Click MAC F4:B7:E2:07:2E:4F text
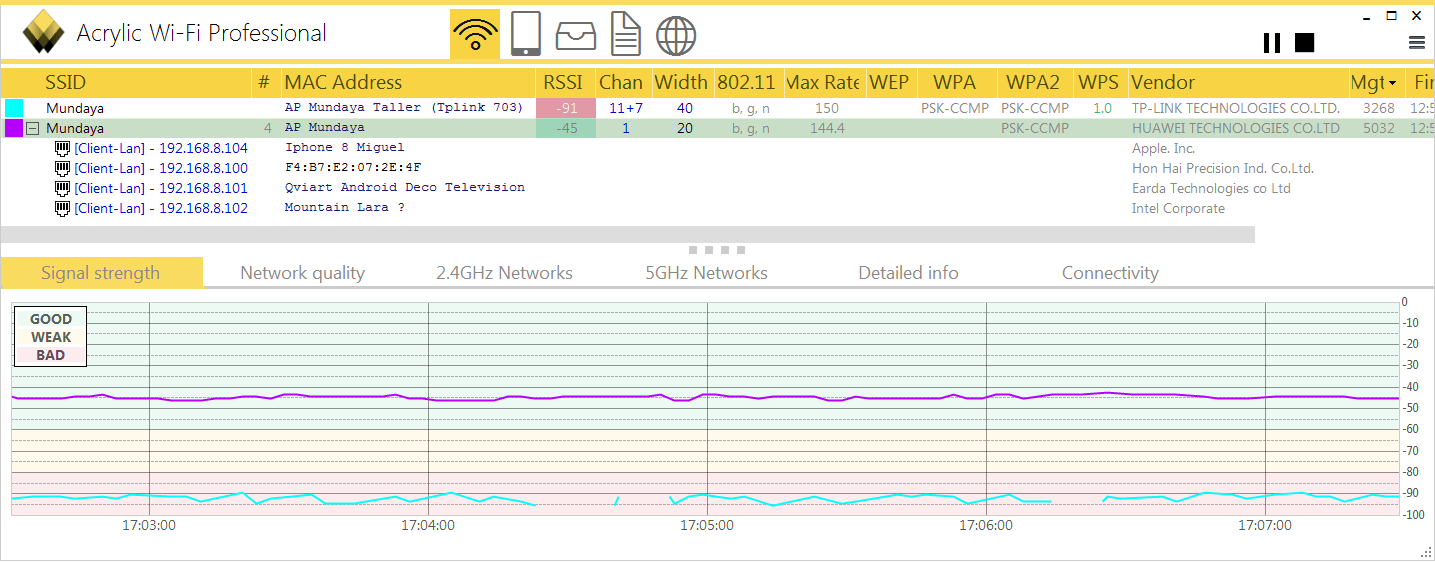1435x562 pixels. (x=352, y=168)
